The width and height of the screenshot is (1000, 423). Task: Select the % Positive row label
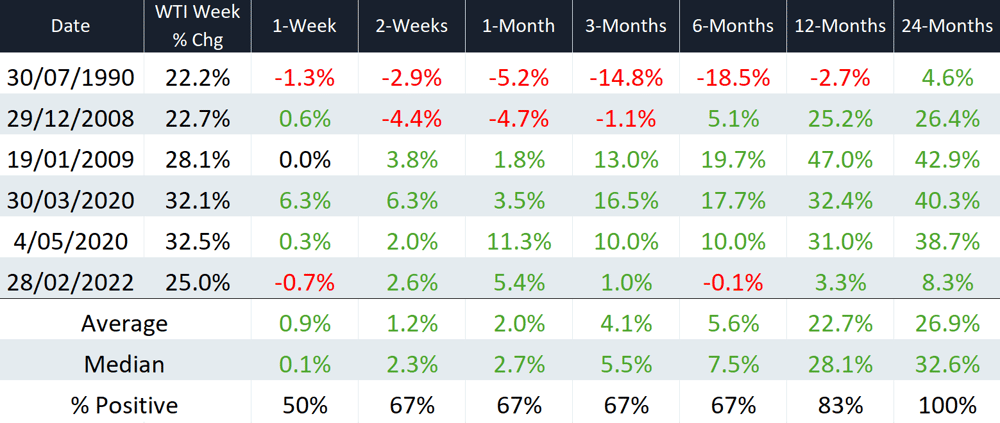pyautogui.click(x=124, y=405)
